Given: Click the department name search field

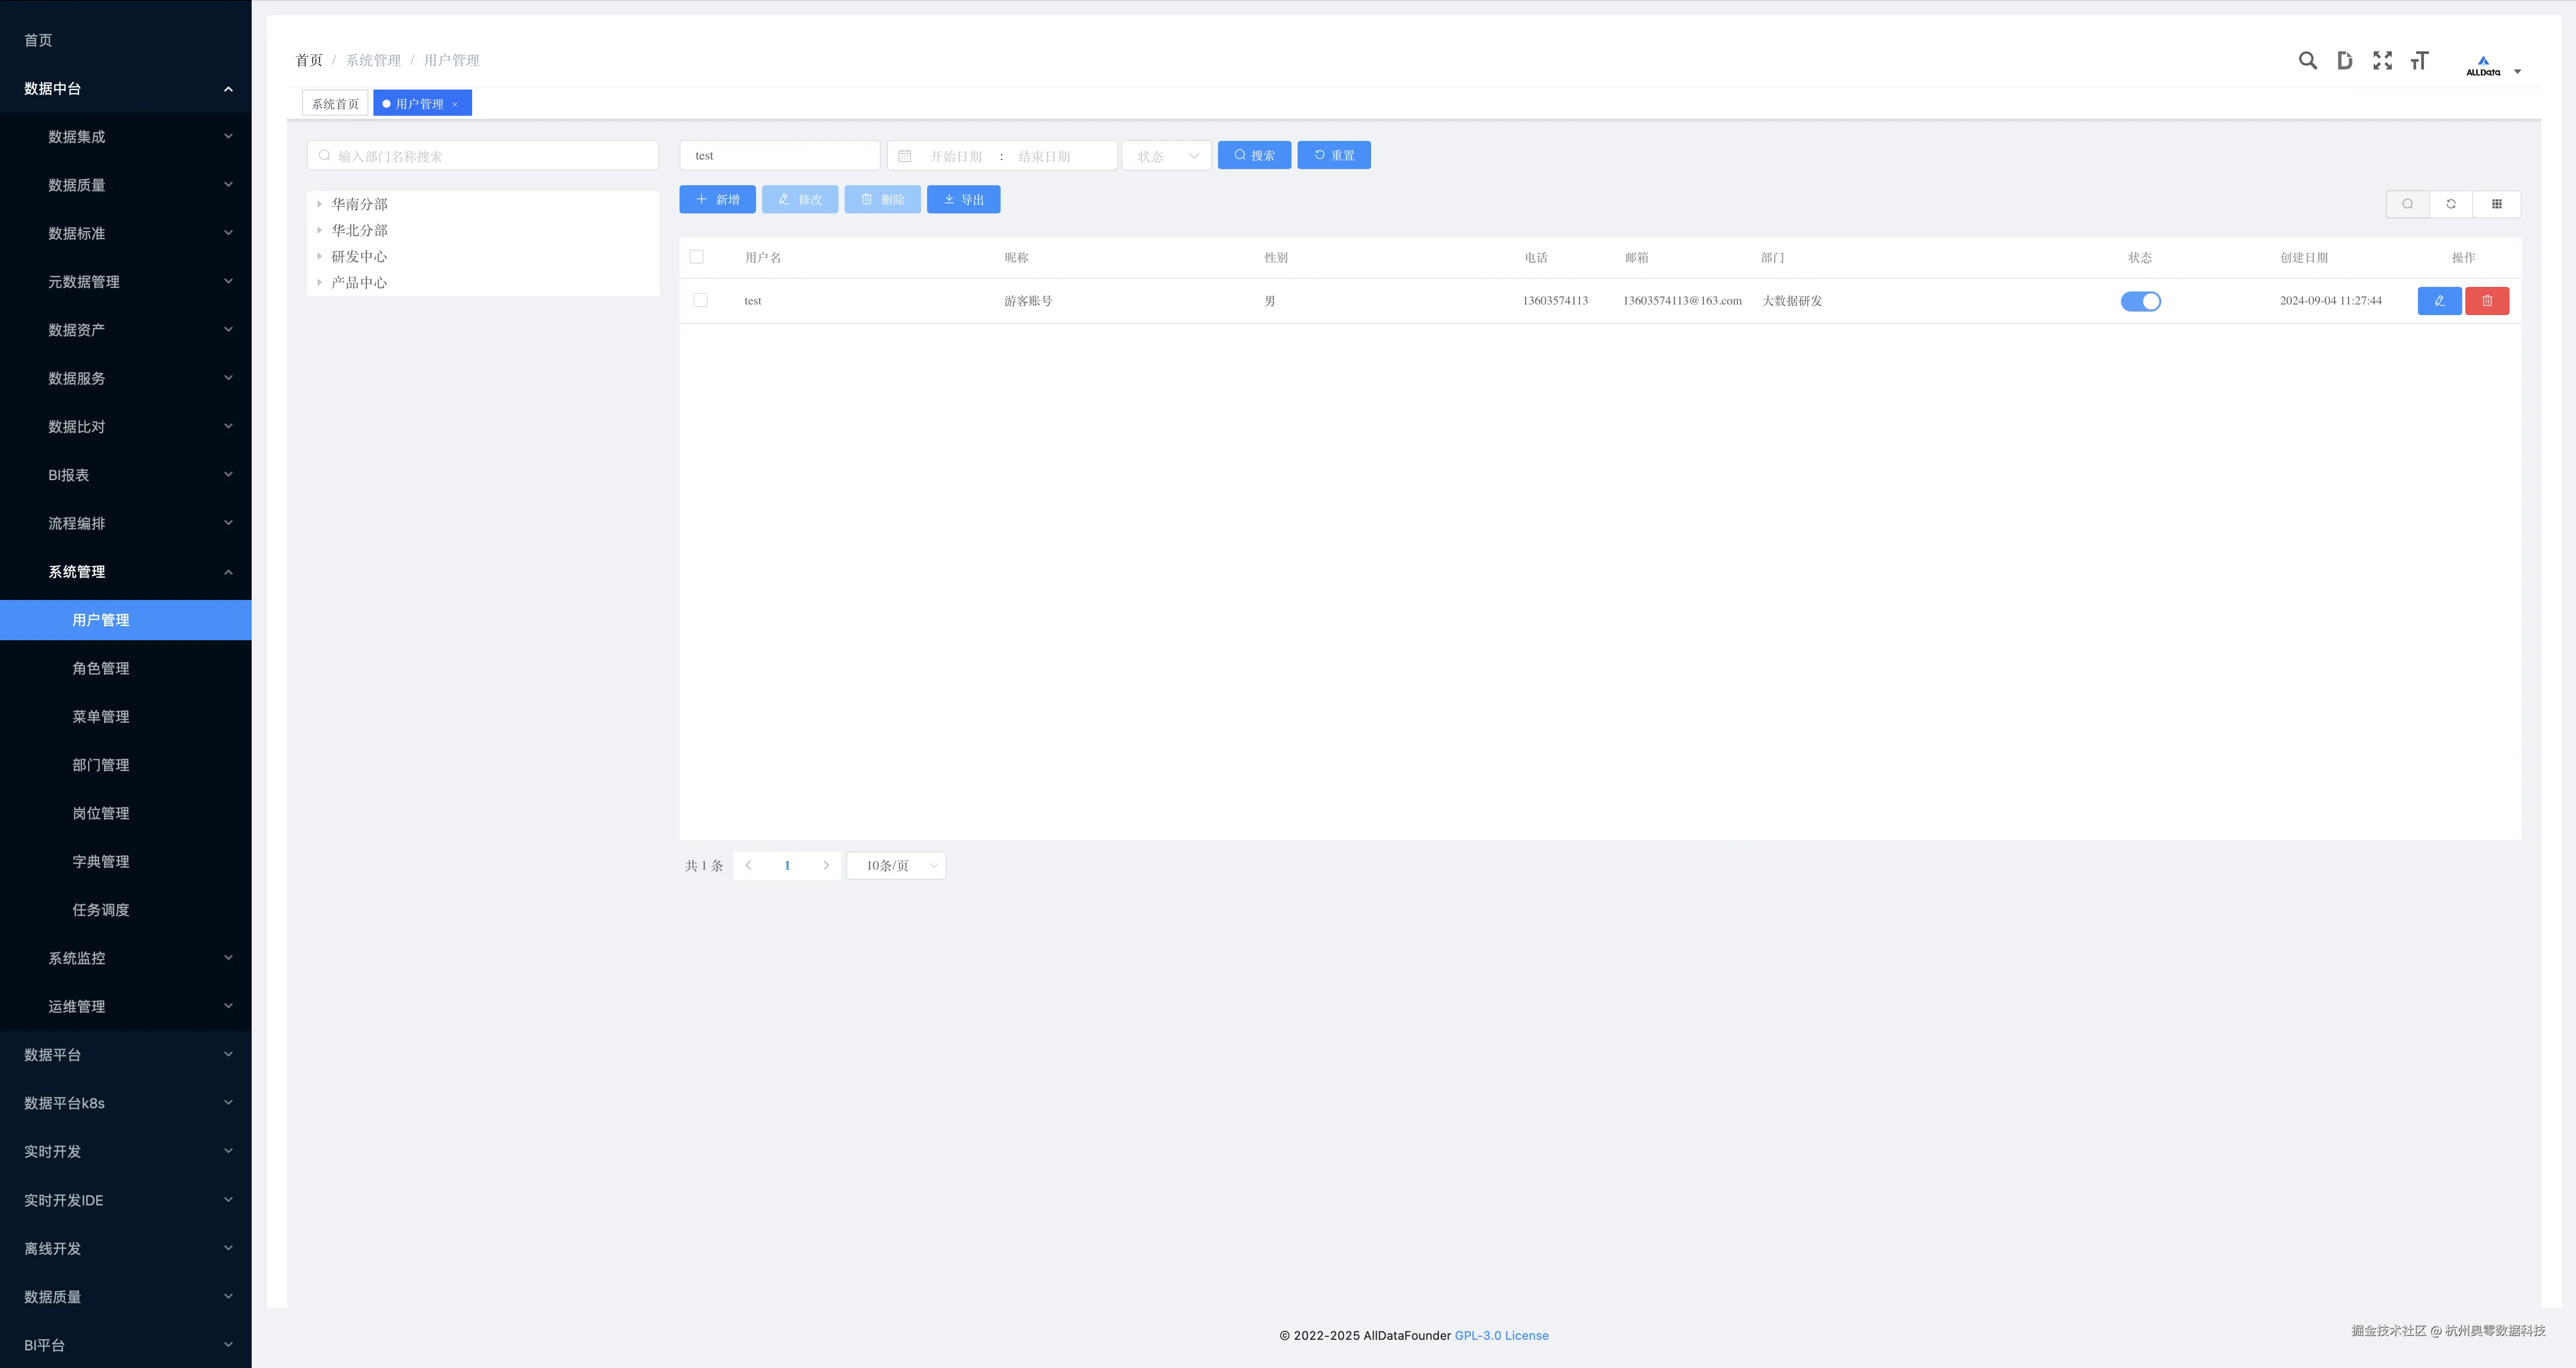Looking at the screenshot, I should click(x=483, y=156).
